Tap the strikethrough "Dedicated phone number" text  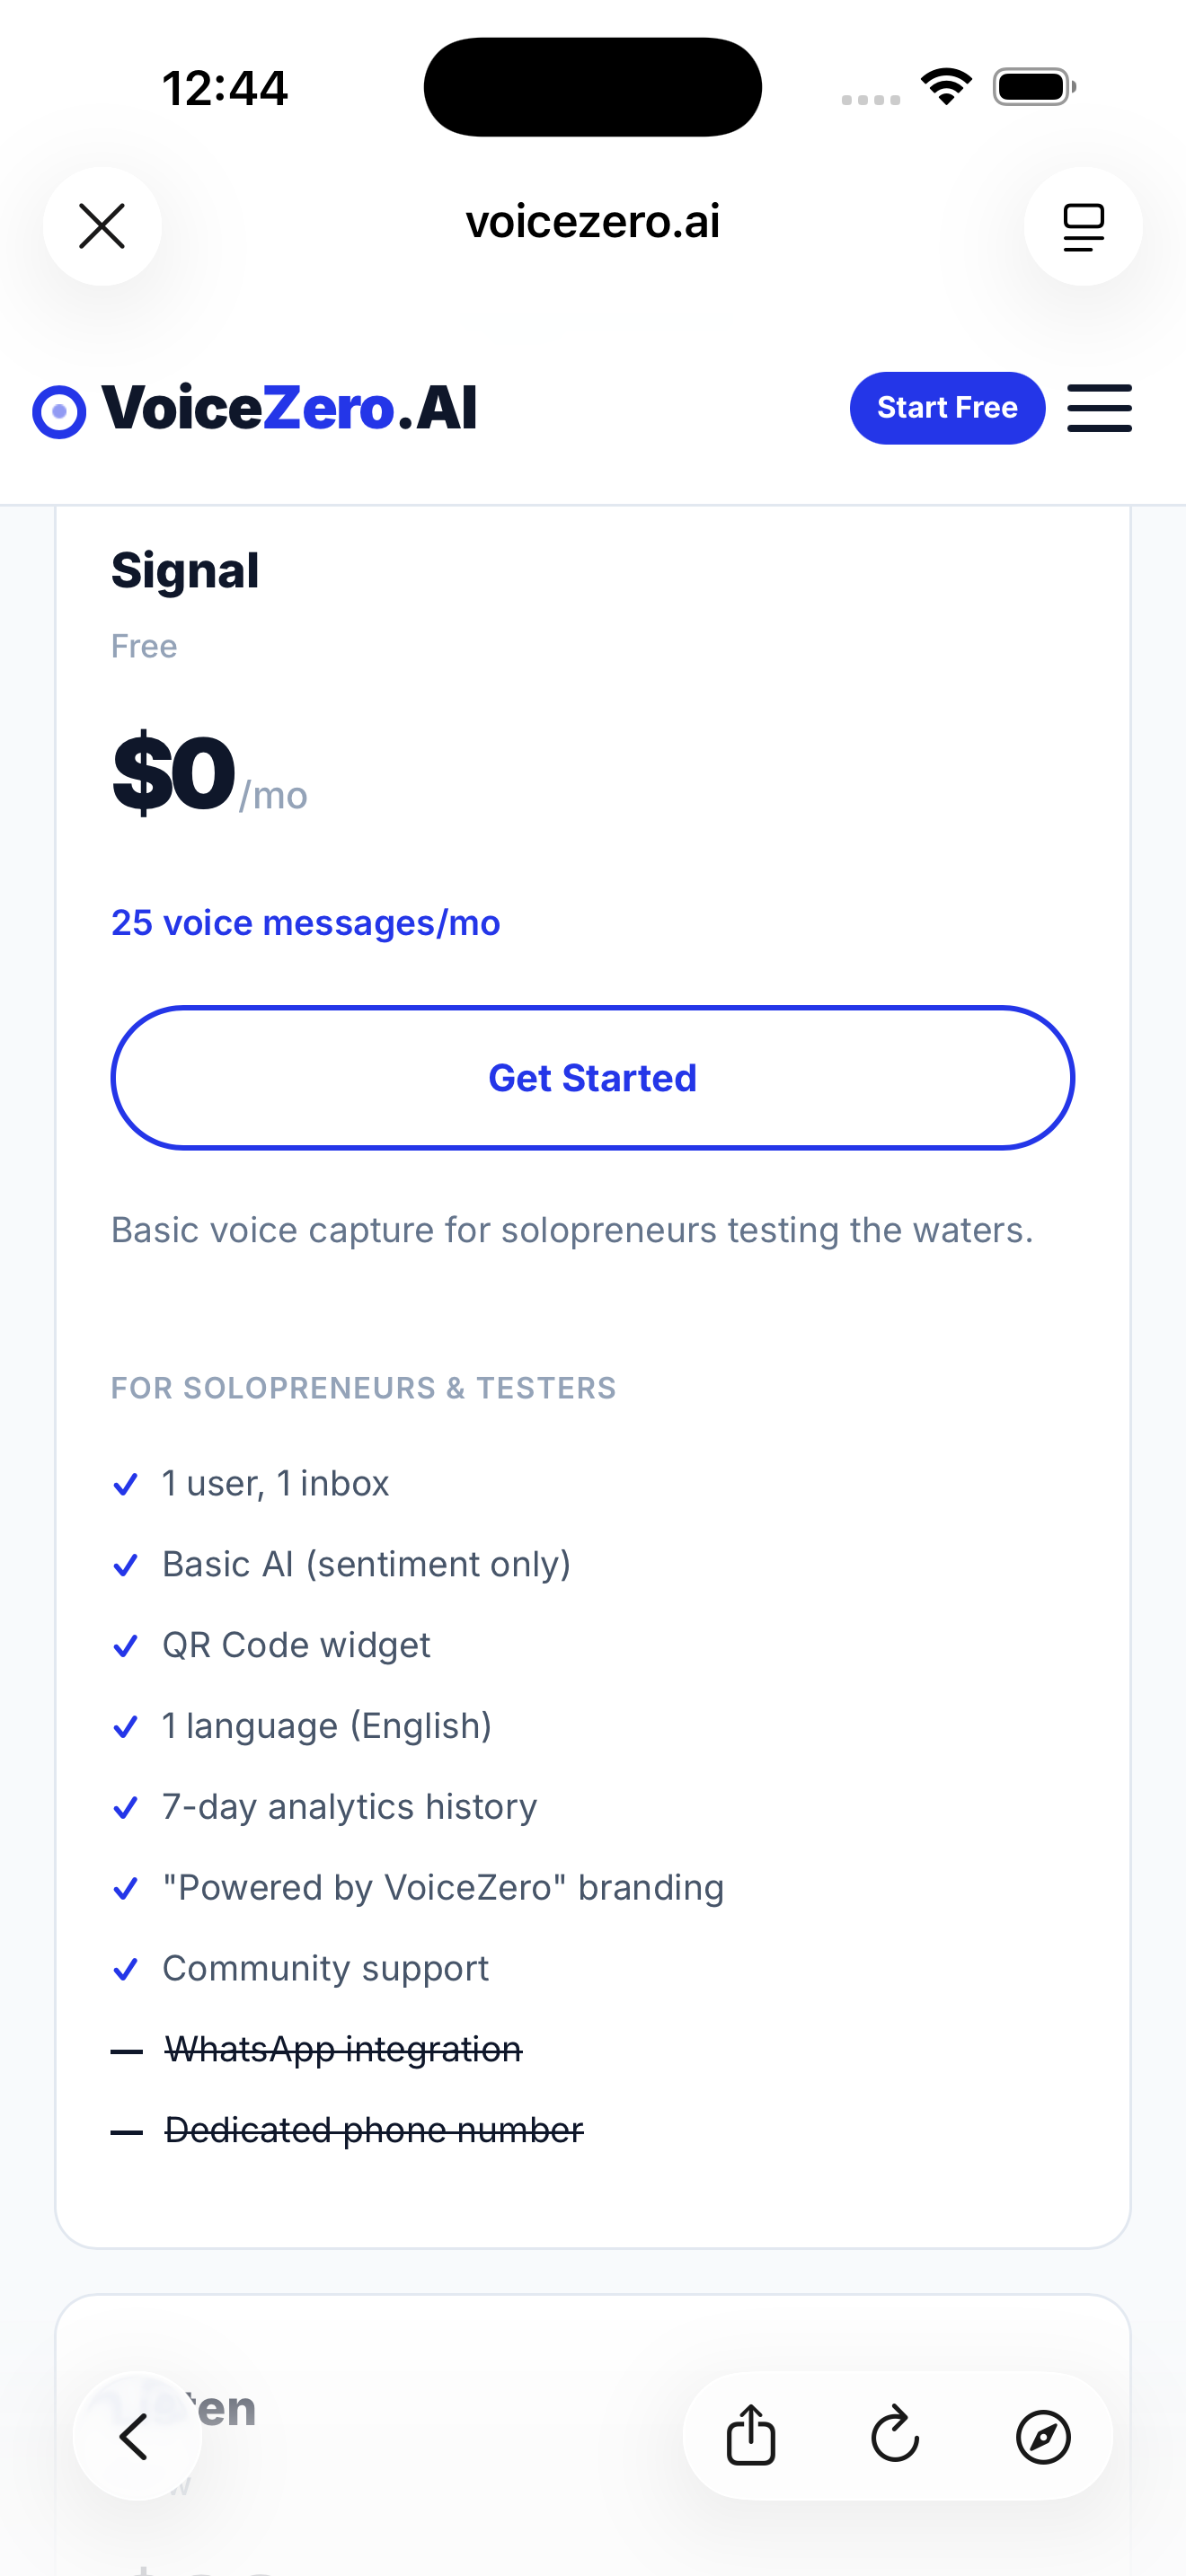372,2130
